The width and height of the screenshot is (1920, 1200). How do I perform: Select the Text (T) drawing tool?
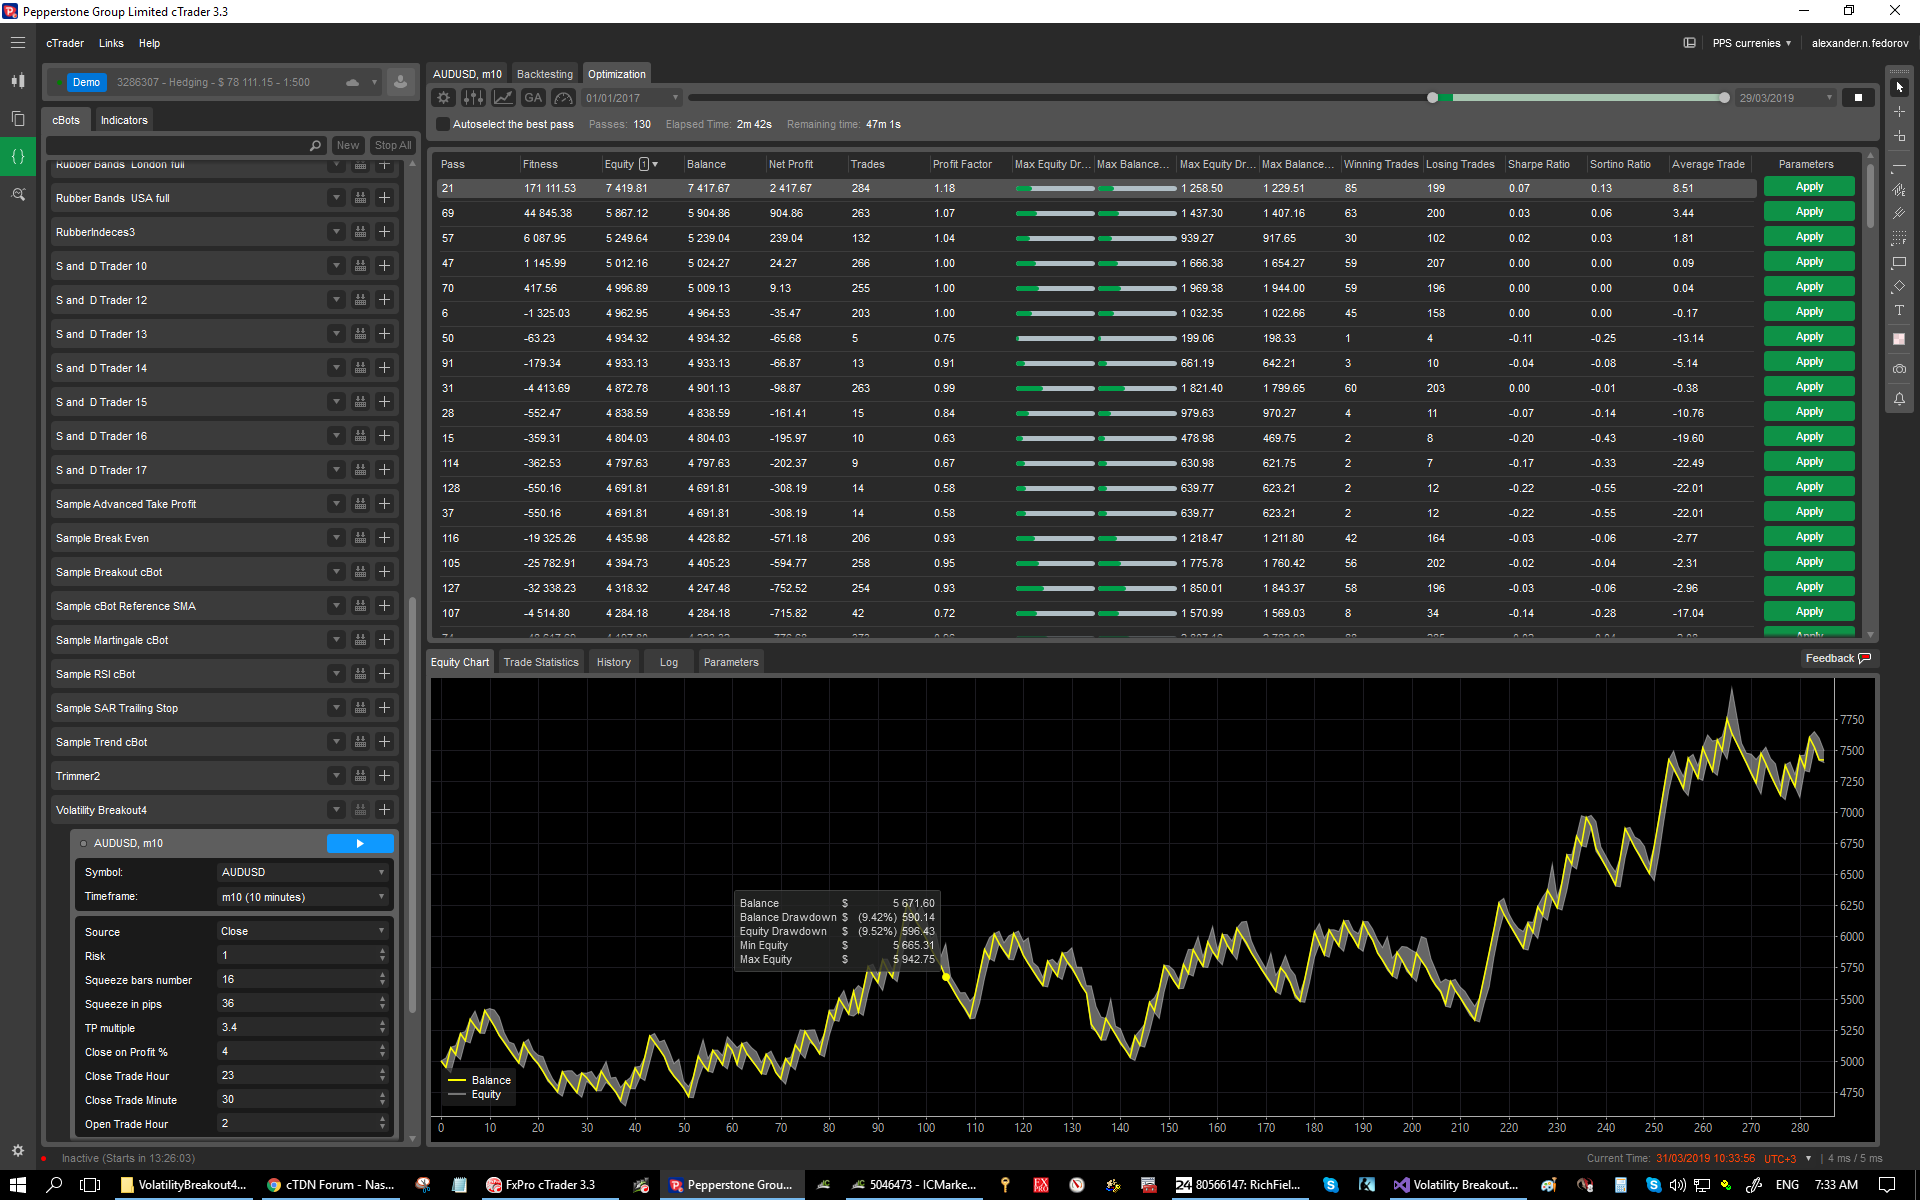(1899, 311)
